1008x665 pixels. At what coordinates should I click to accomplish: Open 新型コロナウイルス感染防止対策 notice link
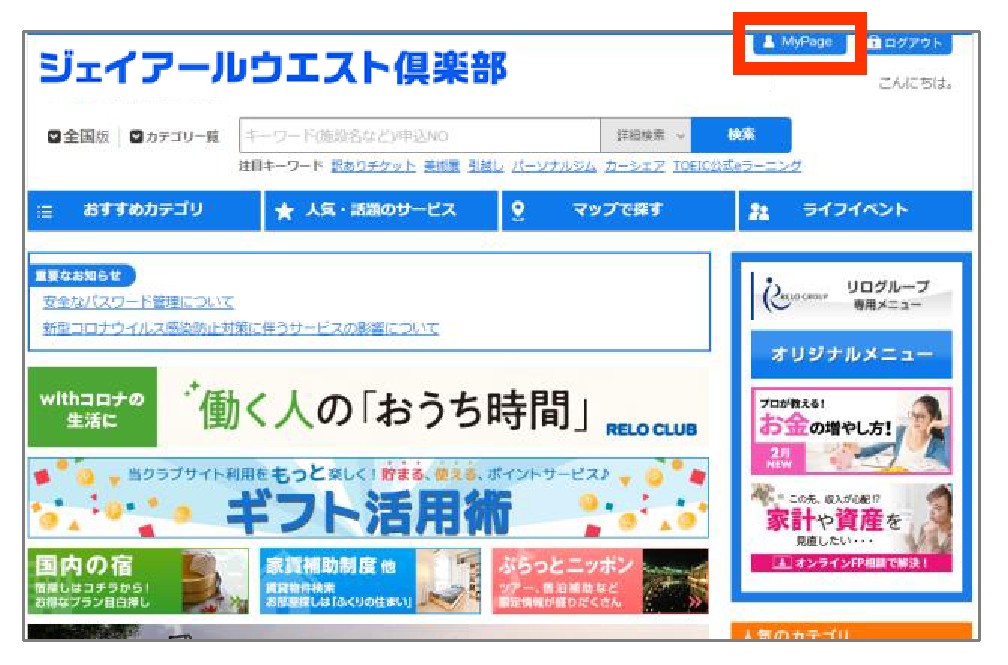click(x=240, y=328)
